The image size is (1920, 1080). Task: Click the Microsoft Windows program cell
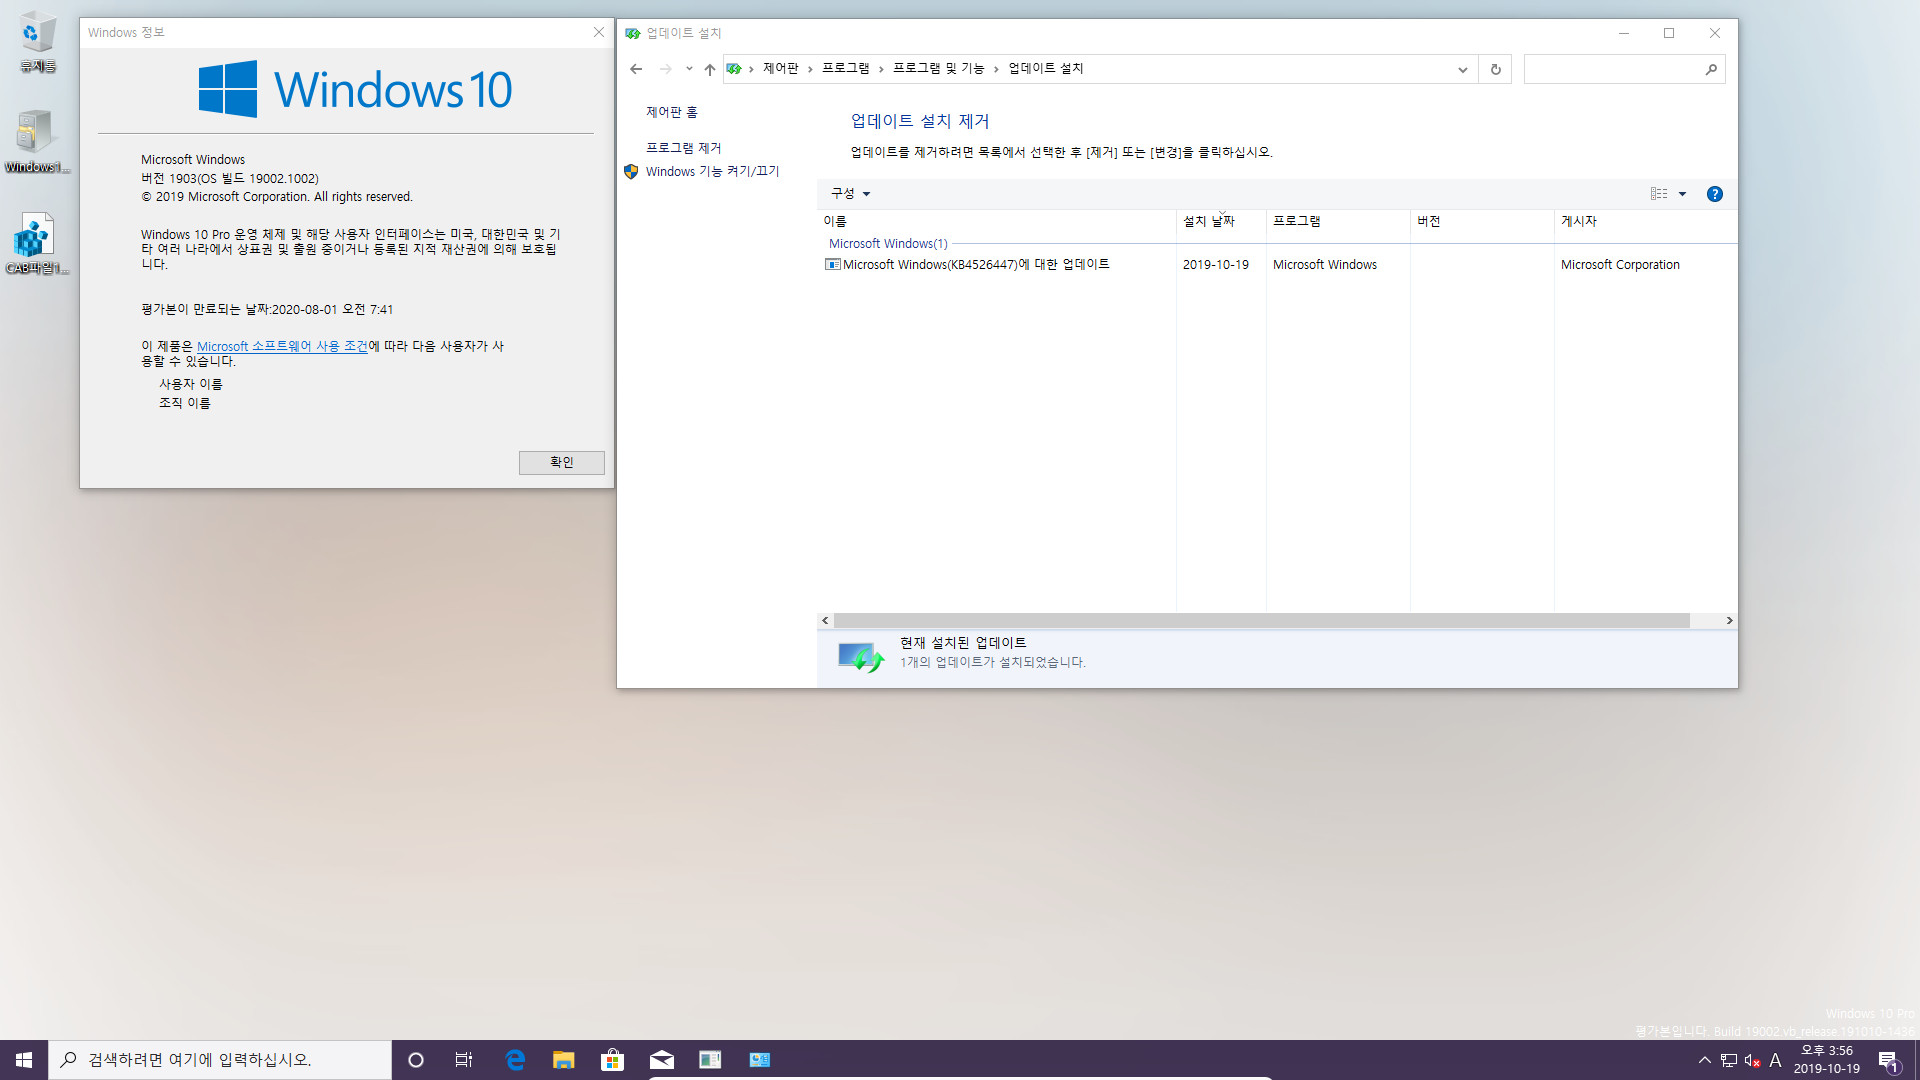point(1325,265)
